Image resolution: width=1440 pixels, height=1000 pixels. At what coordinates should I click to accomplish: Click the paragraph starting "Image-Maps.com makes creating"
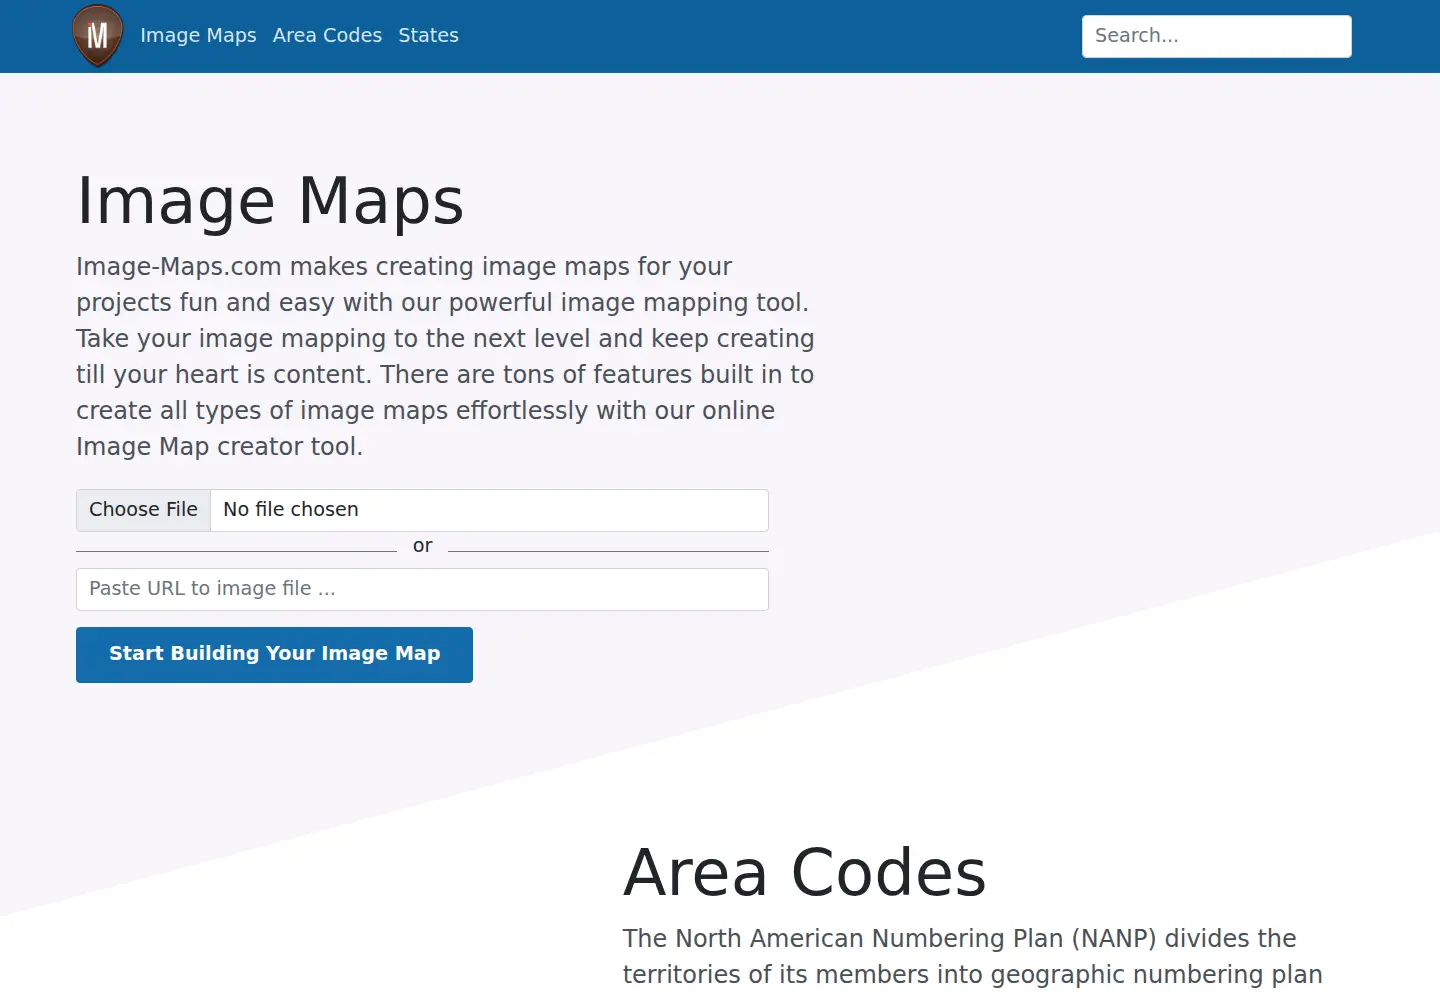(x=446, y=356)
